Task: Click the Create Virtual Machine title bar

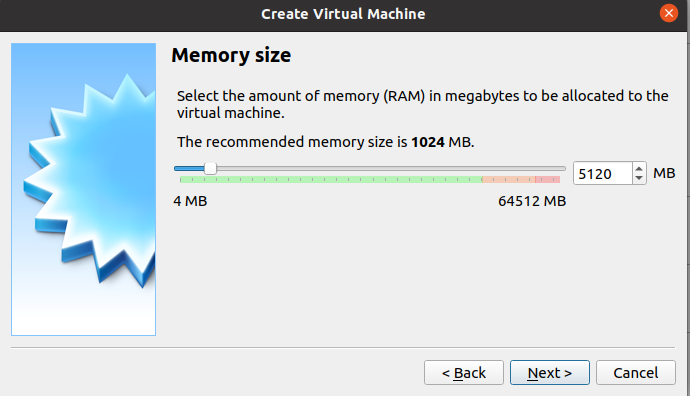Action: [343, 14]
